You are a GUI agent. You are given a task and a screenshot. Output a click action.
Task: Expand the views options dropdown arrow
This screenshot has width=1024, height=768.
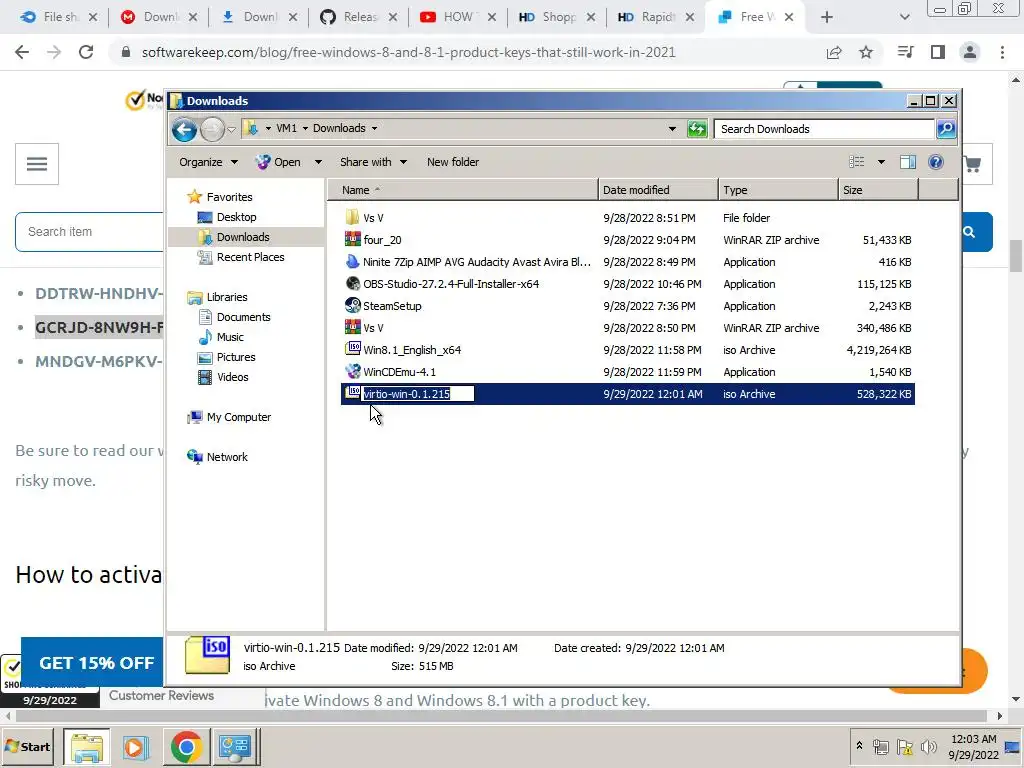tap(881, 162)
